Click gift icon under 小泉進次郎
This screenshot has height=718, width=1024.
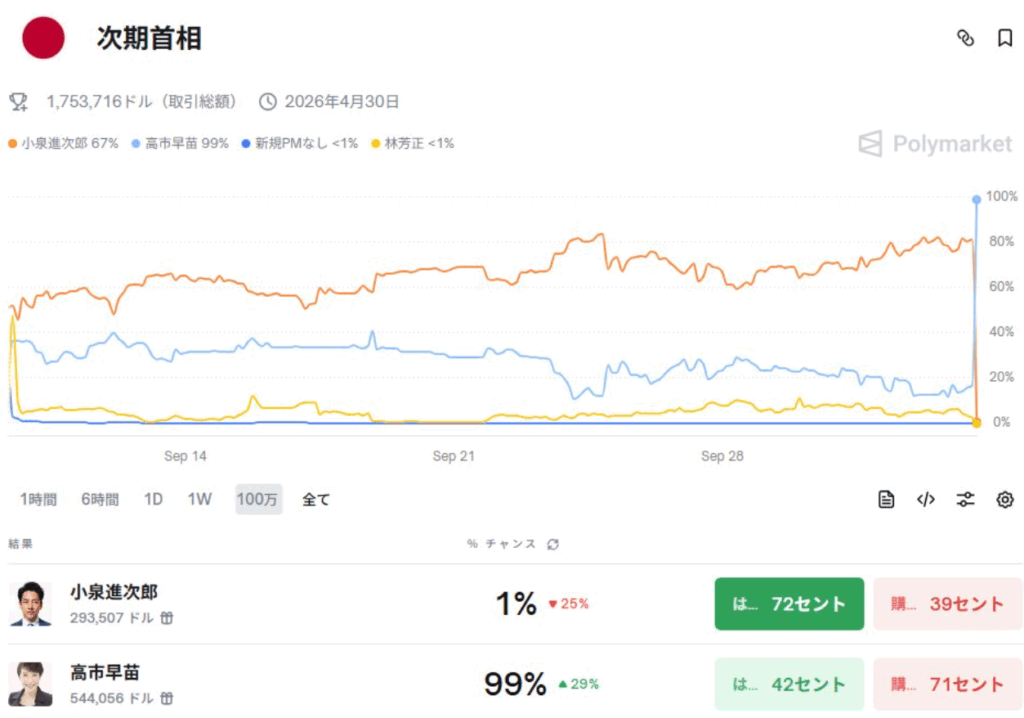167,618
